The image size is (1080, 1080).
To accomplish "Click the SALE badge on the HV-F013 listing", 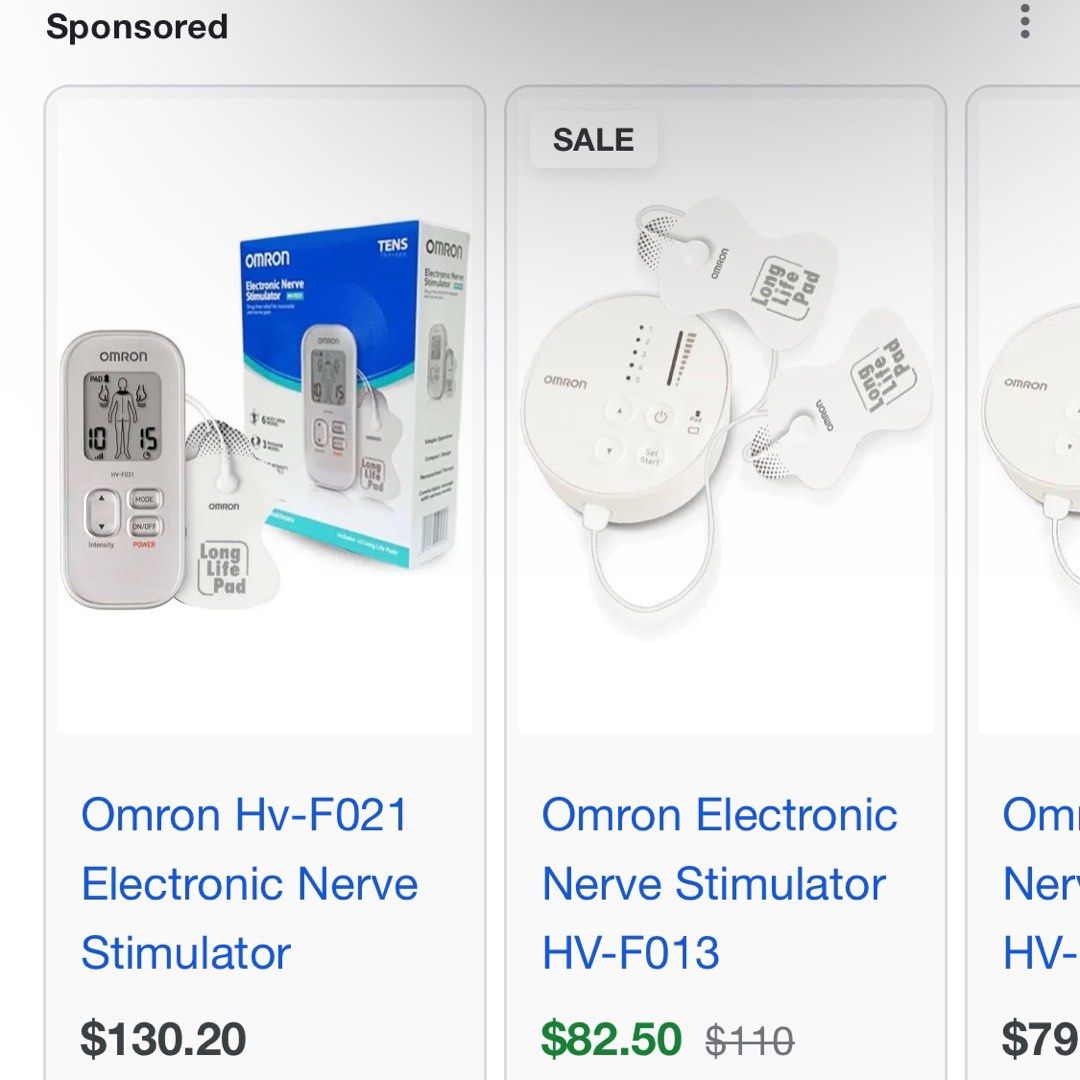I will click(x=593, y=140).
